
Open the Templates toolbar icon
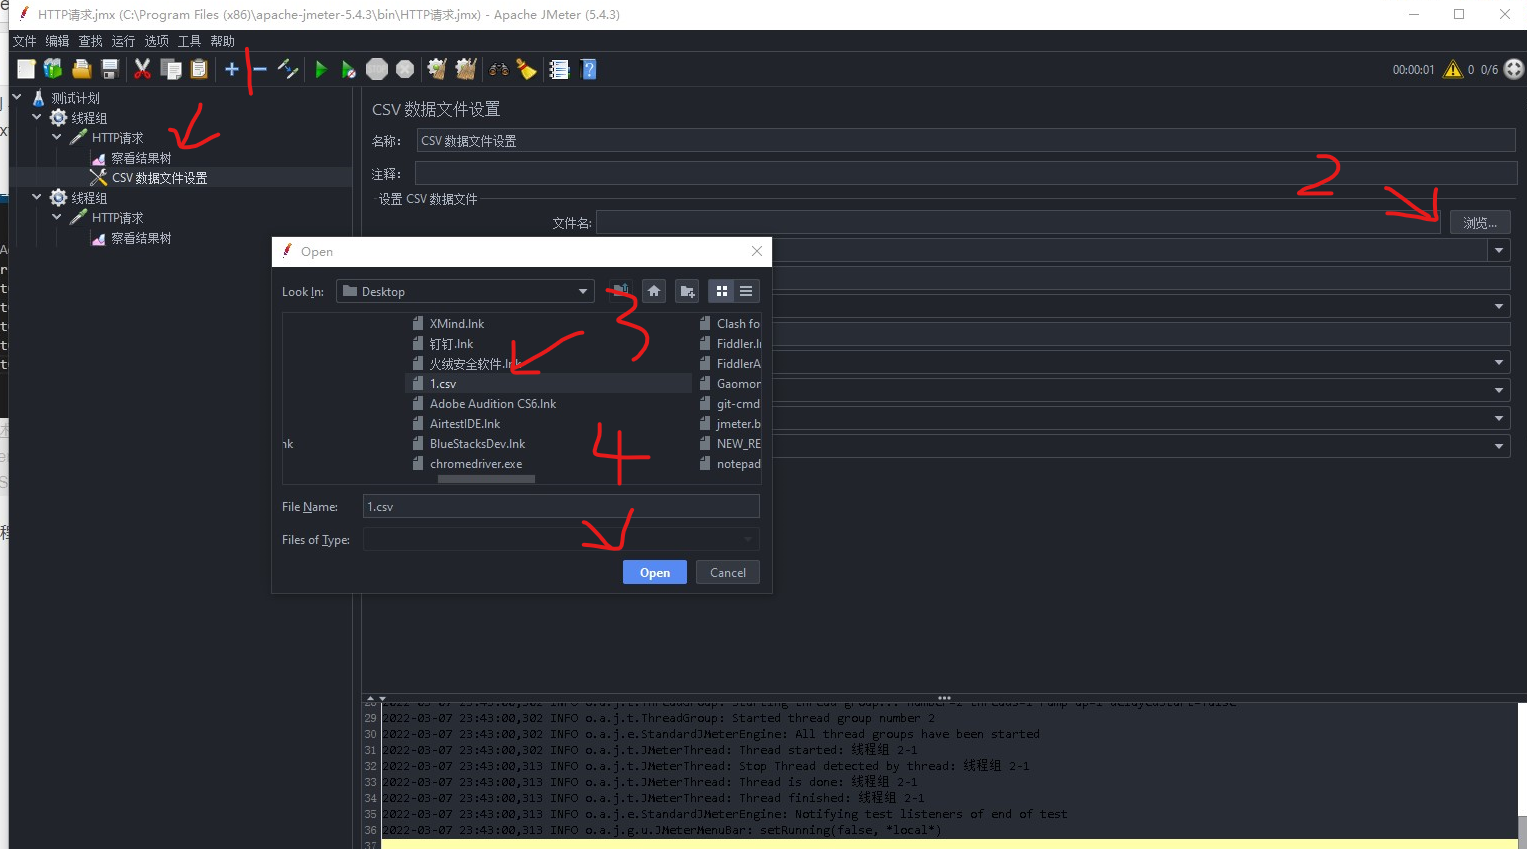click(x=53, y=69)
